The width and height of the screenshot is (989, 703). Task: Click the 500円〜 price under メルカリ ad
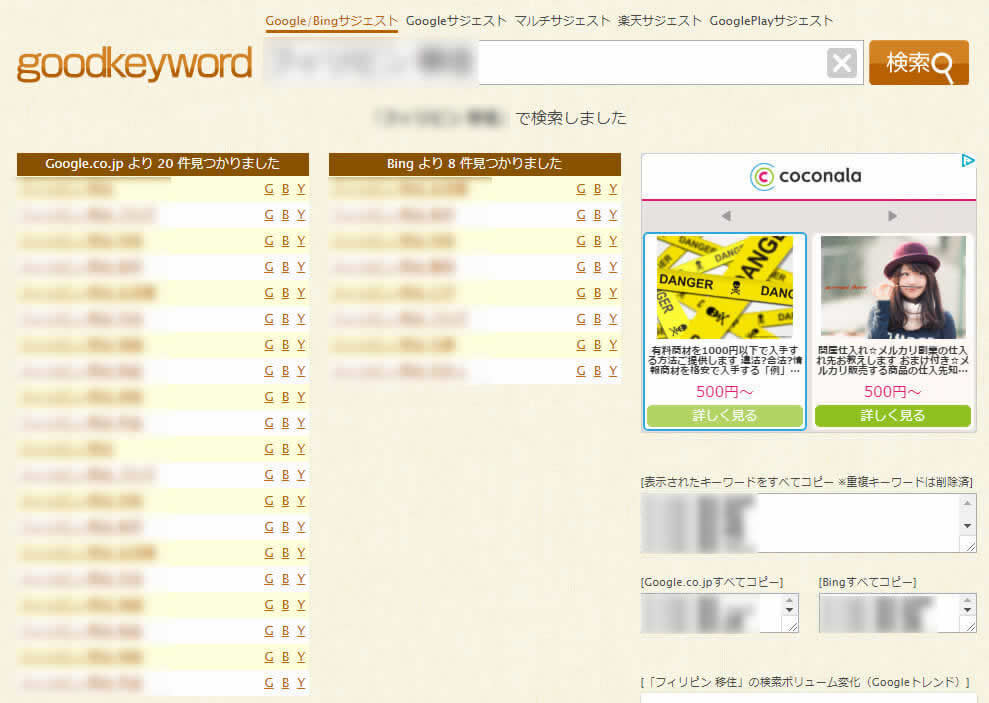[x=892, y=392]
